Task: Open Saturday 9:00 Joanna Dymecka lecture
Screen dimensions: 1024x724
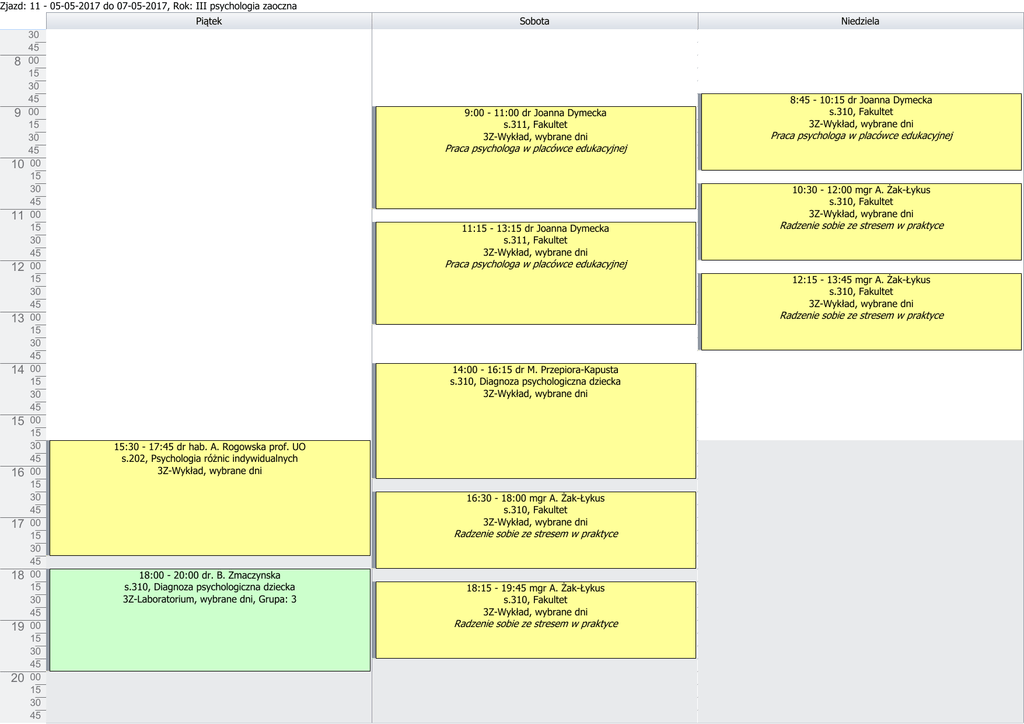Action: (535, 157)
